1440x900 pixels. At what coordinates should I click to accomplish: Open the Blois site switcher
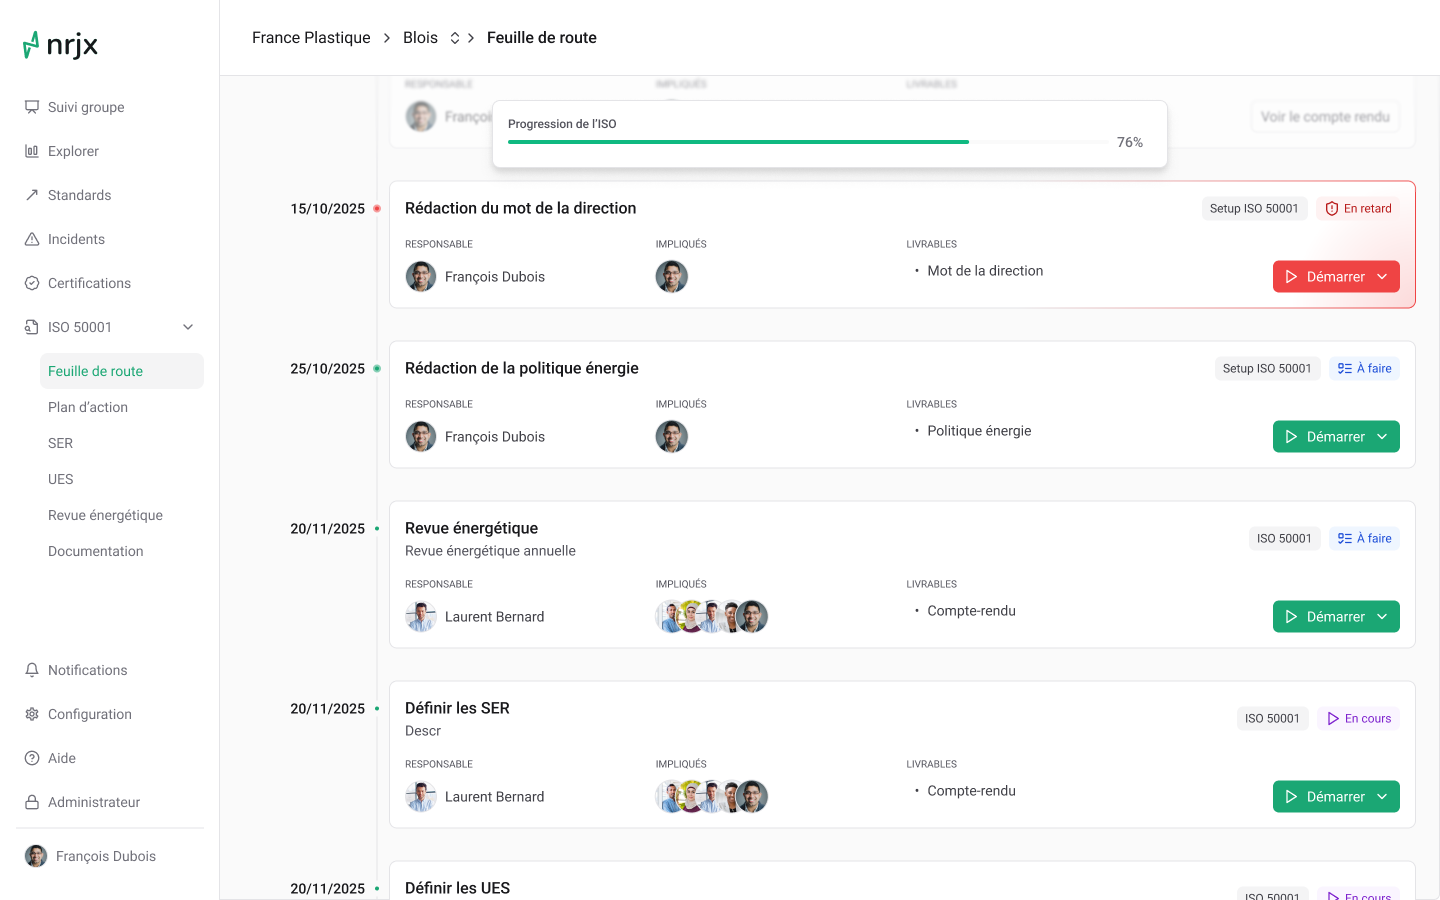click(x=455, y=38)
